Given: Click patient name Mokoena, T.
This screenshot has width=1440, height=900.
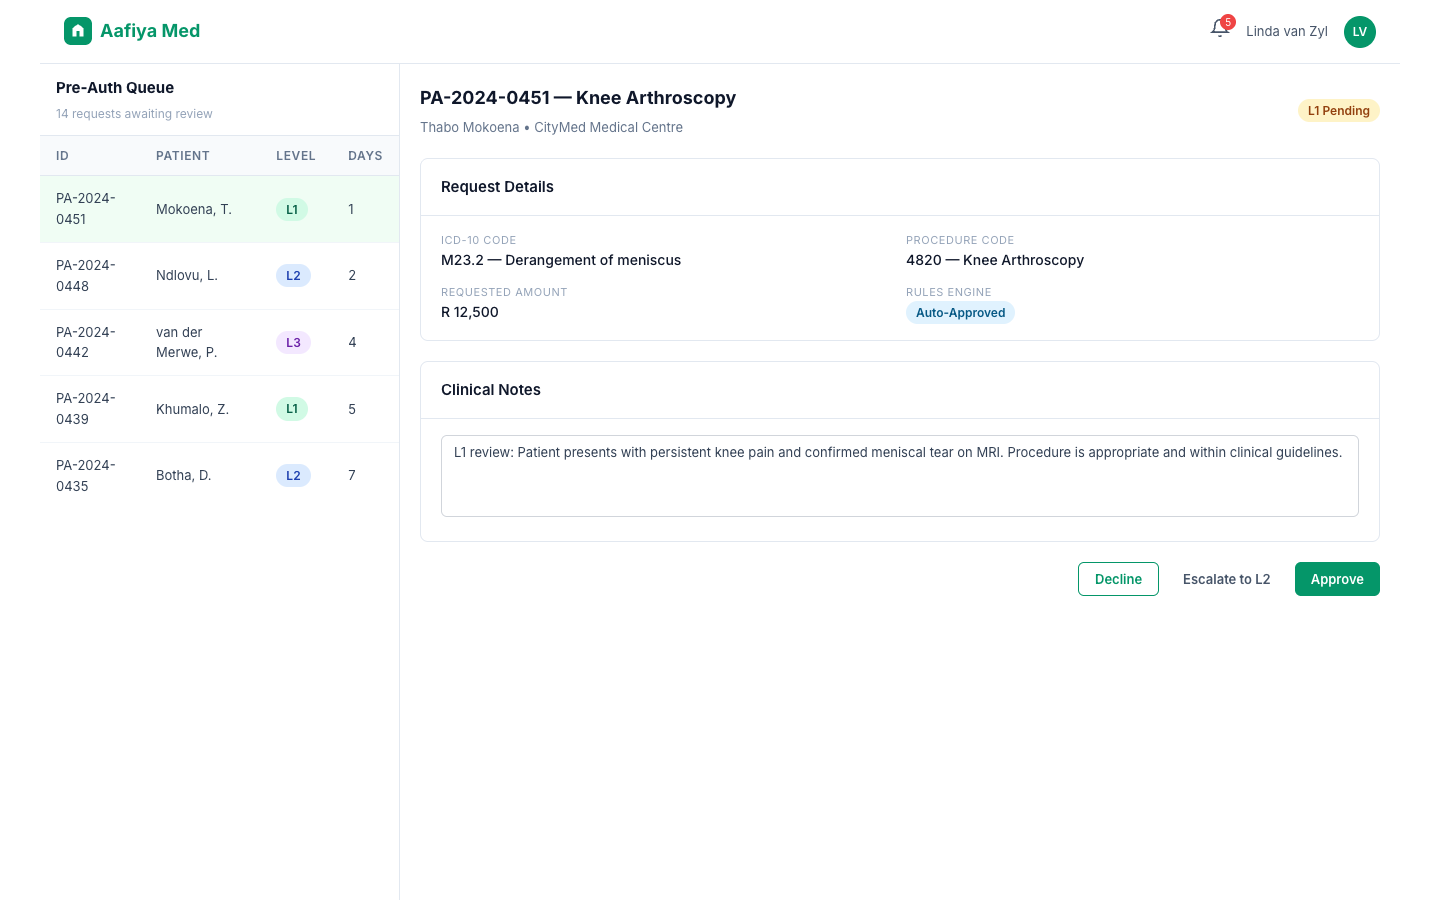Looking at the screenshot, I should pos(194,209).
